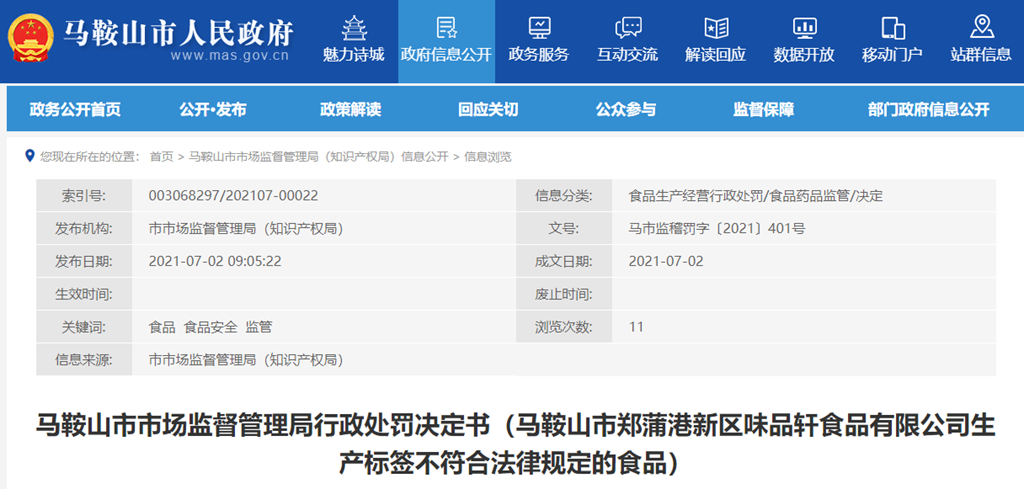The image size is (1024, 489).
Task: Click the 信息浏览 breadcrumb
Action: (488, 157)
